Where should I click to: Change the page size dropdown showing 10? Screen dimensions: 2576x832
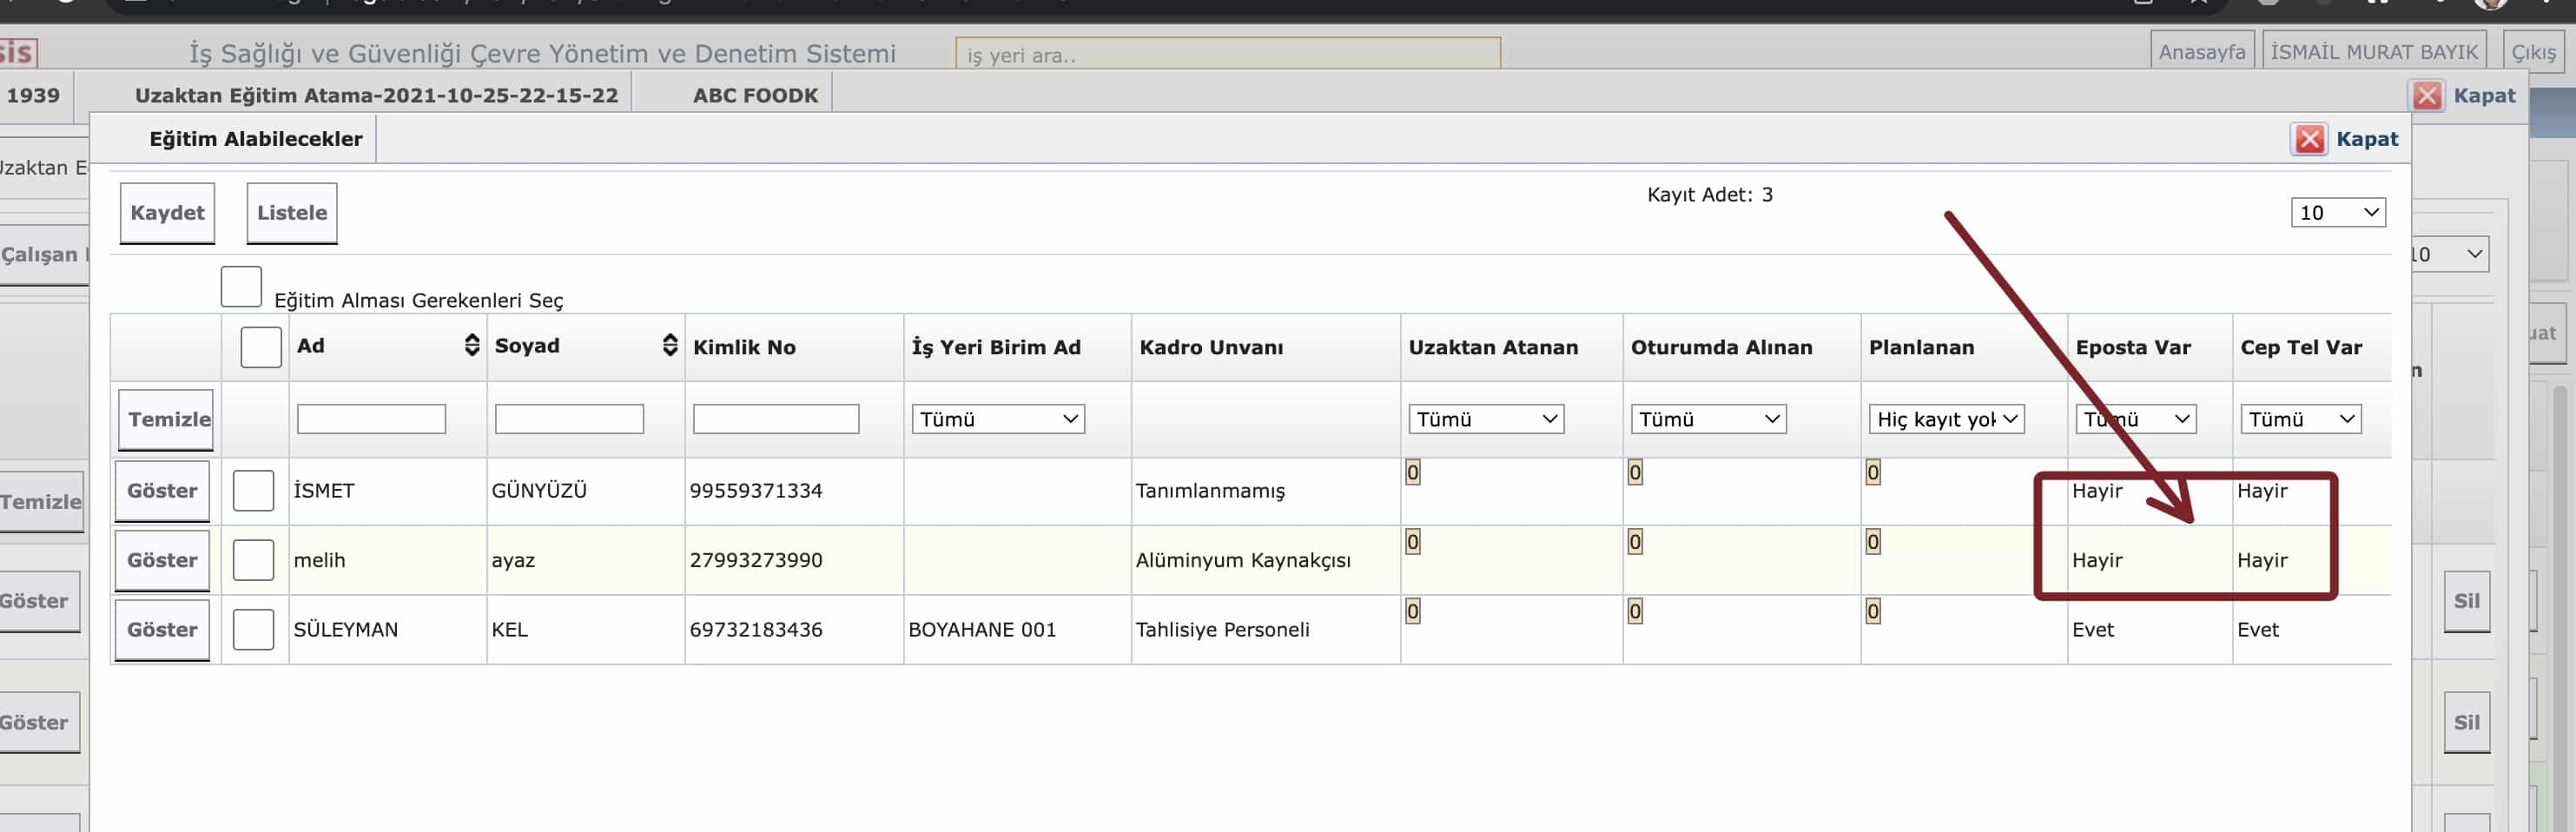[x=2337, y=212]
